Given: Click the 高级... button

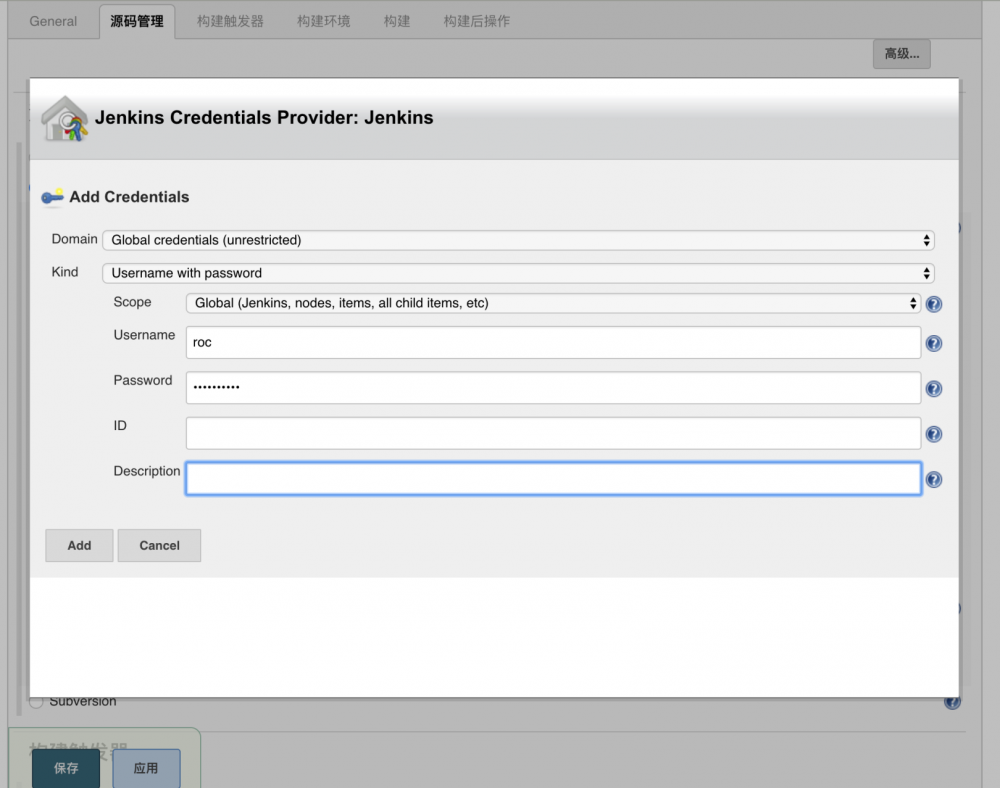Looking at the screenshot, I should click(x=901, y=54).
